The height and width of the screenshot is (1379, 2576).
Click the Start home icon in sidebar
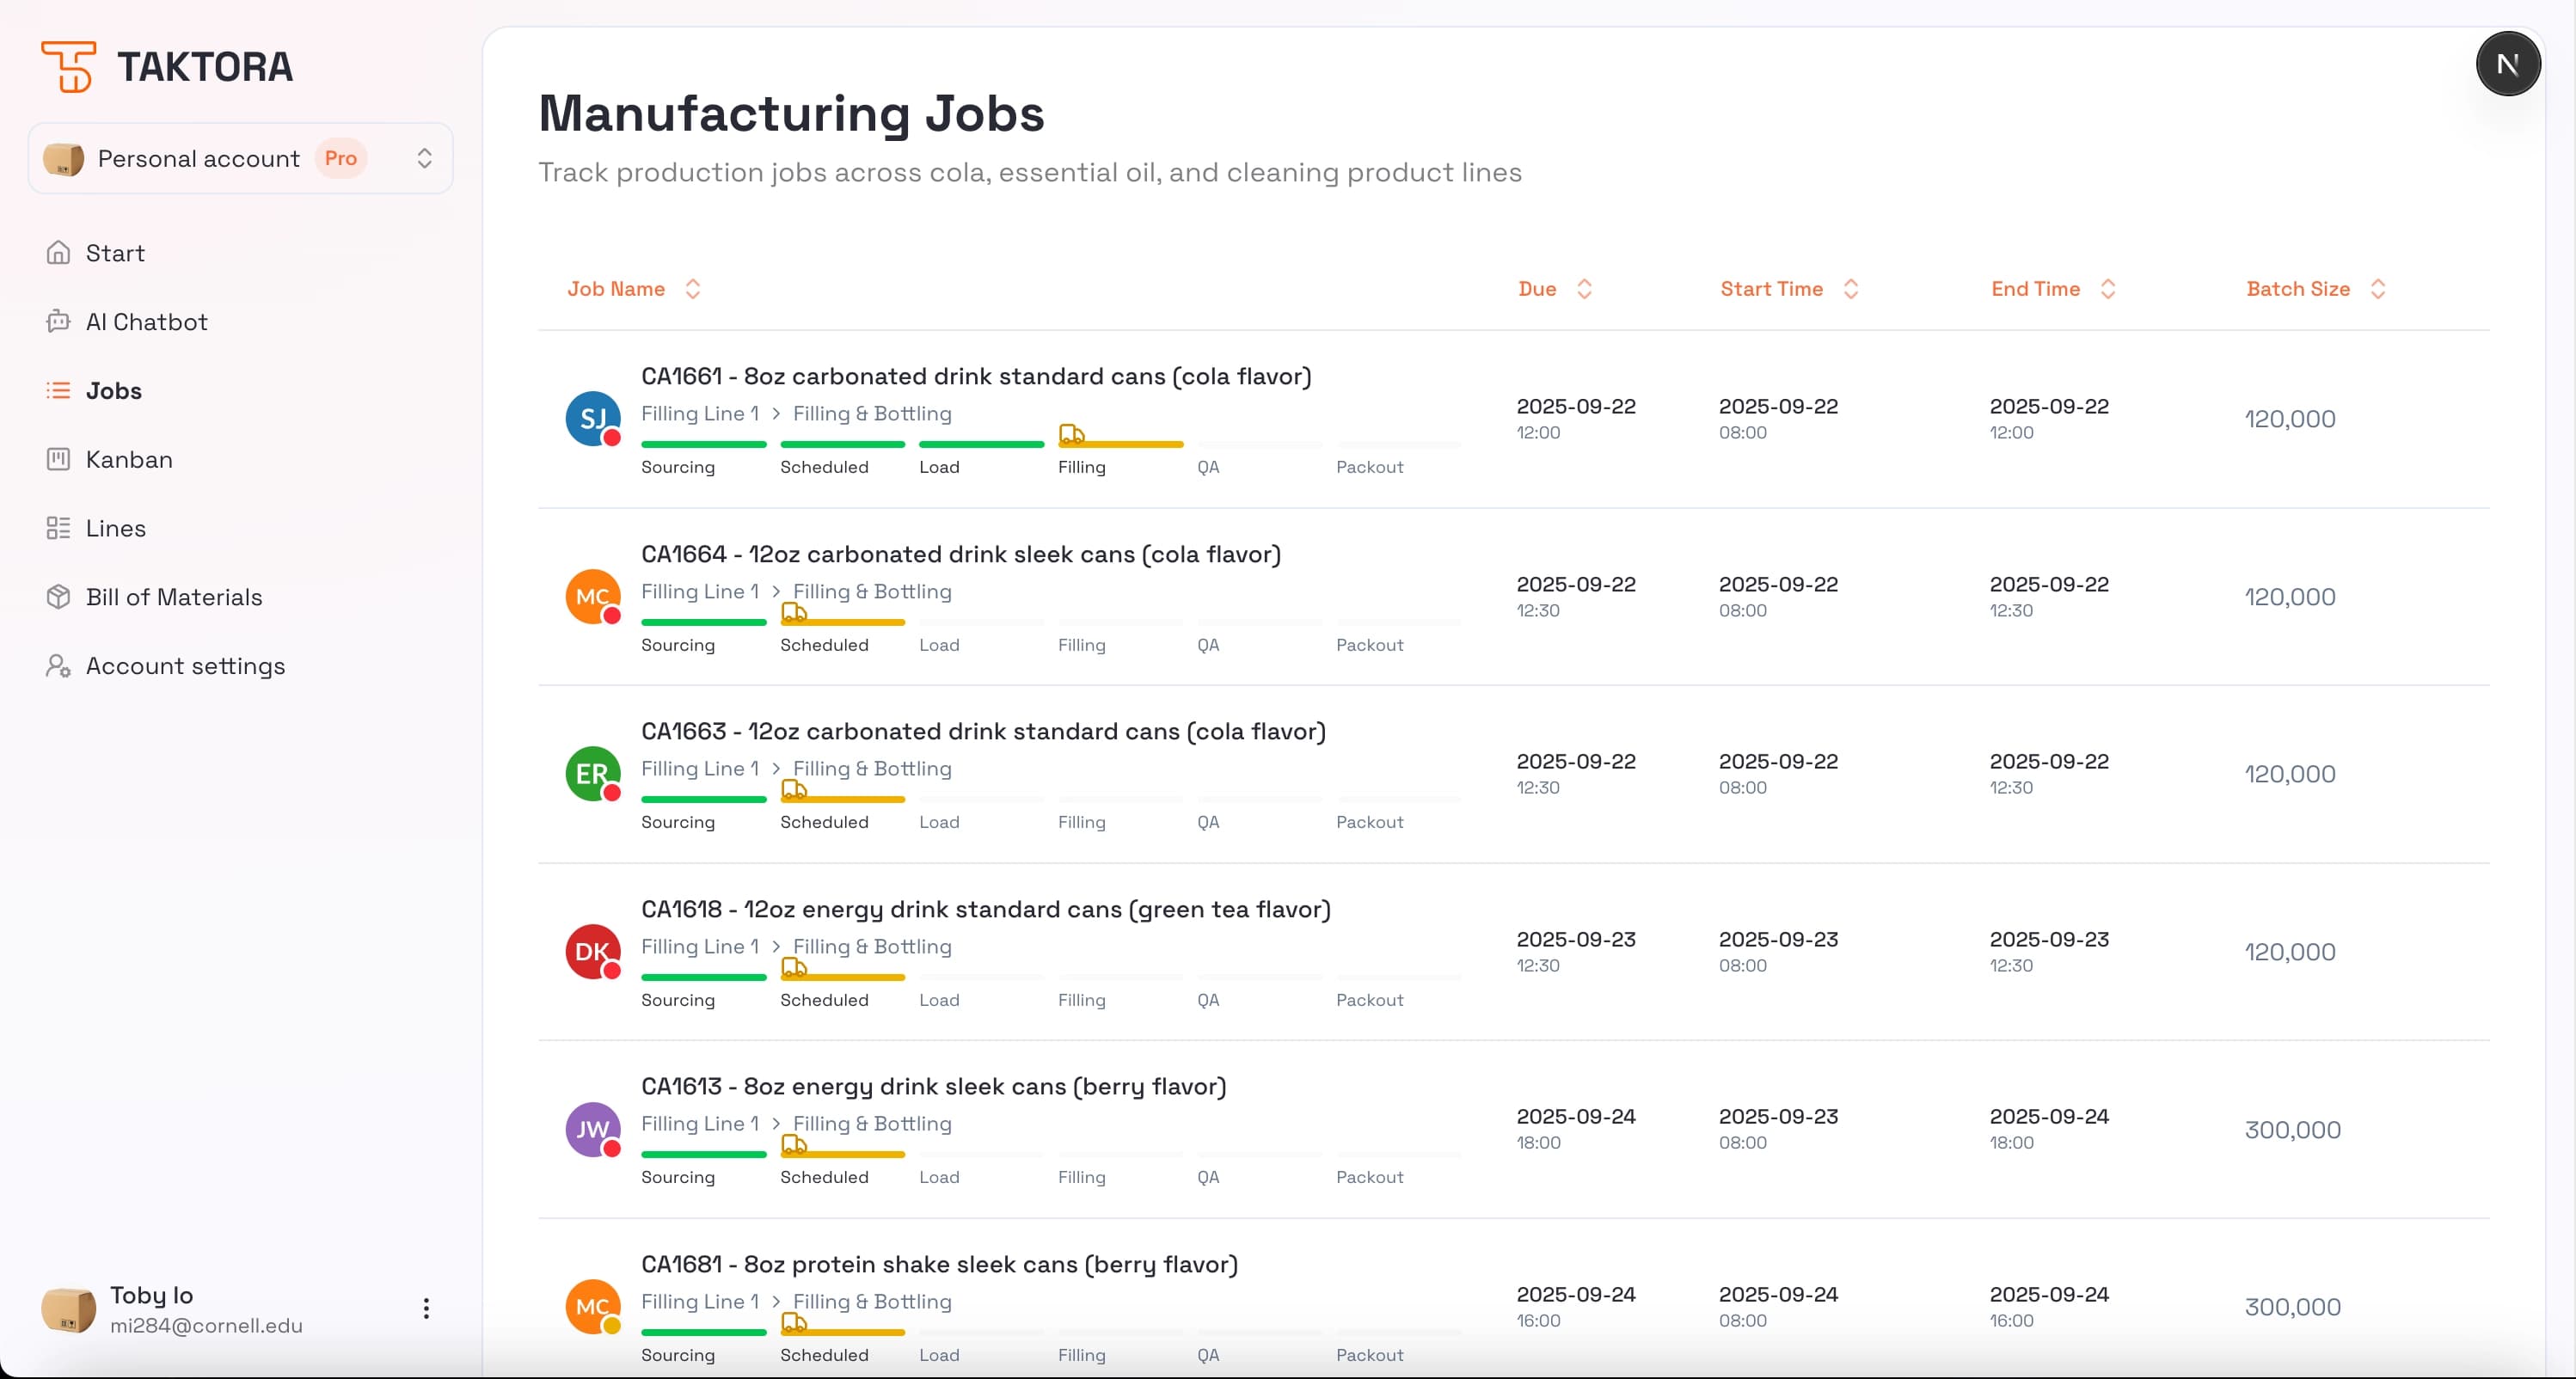[59, 253]
